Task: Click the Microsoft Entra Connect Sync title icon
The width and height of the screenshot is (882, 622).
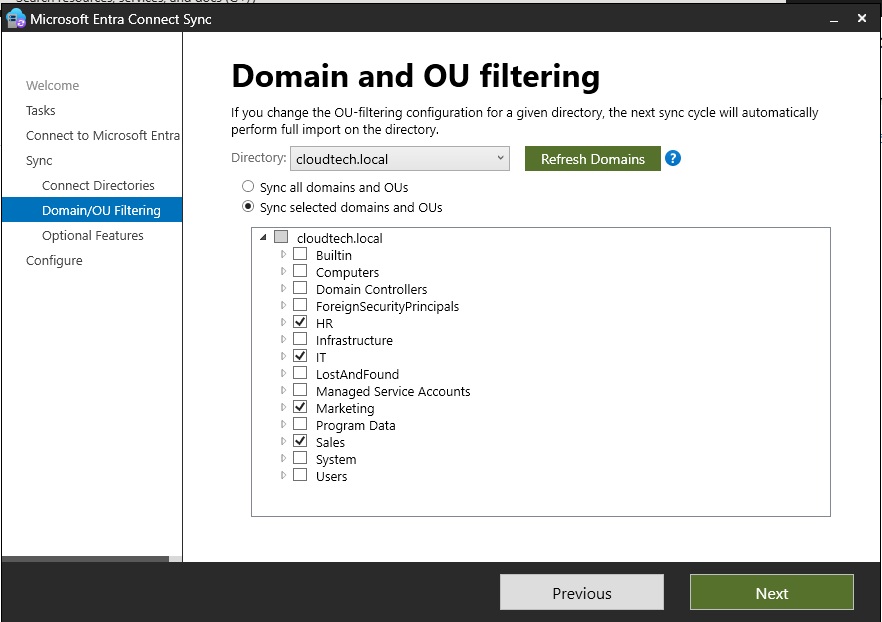Action: 15,19
